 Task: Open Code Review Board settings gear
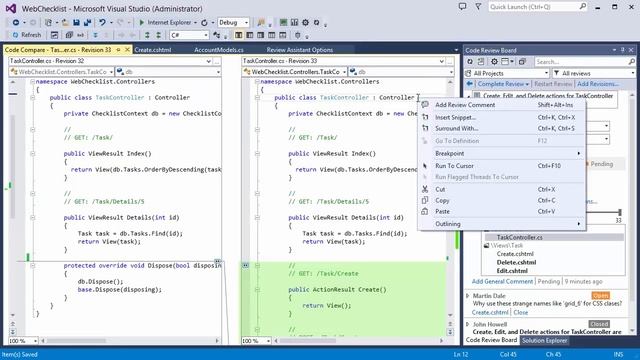click(x=494, y=62)
